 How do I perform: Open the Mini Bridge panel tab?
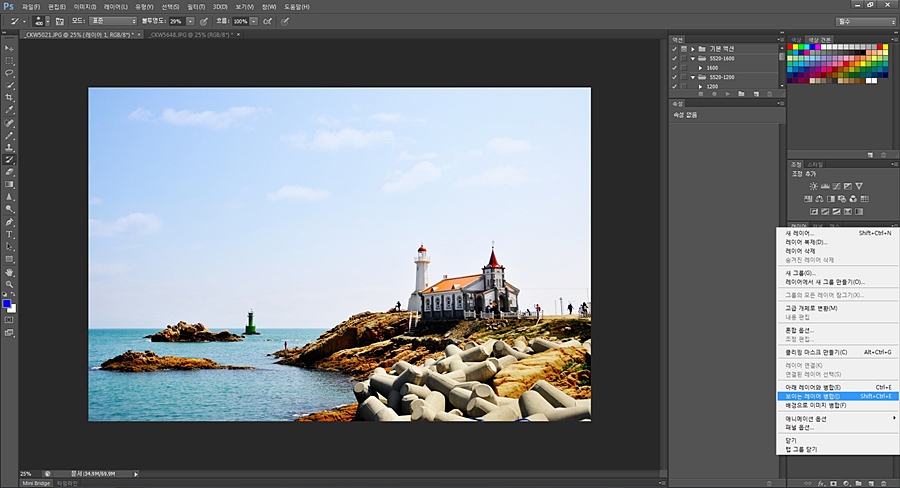(36, 483)
